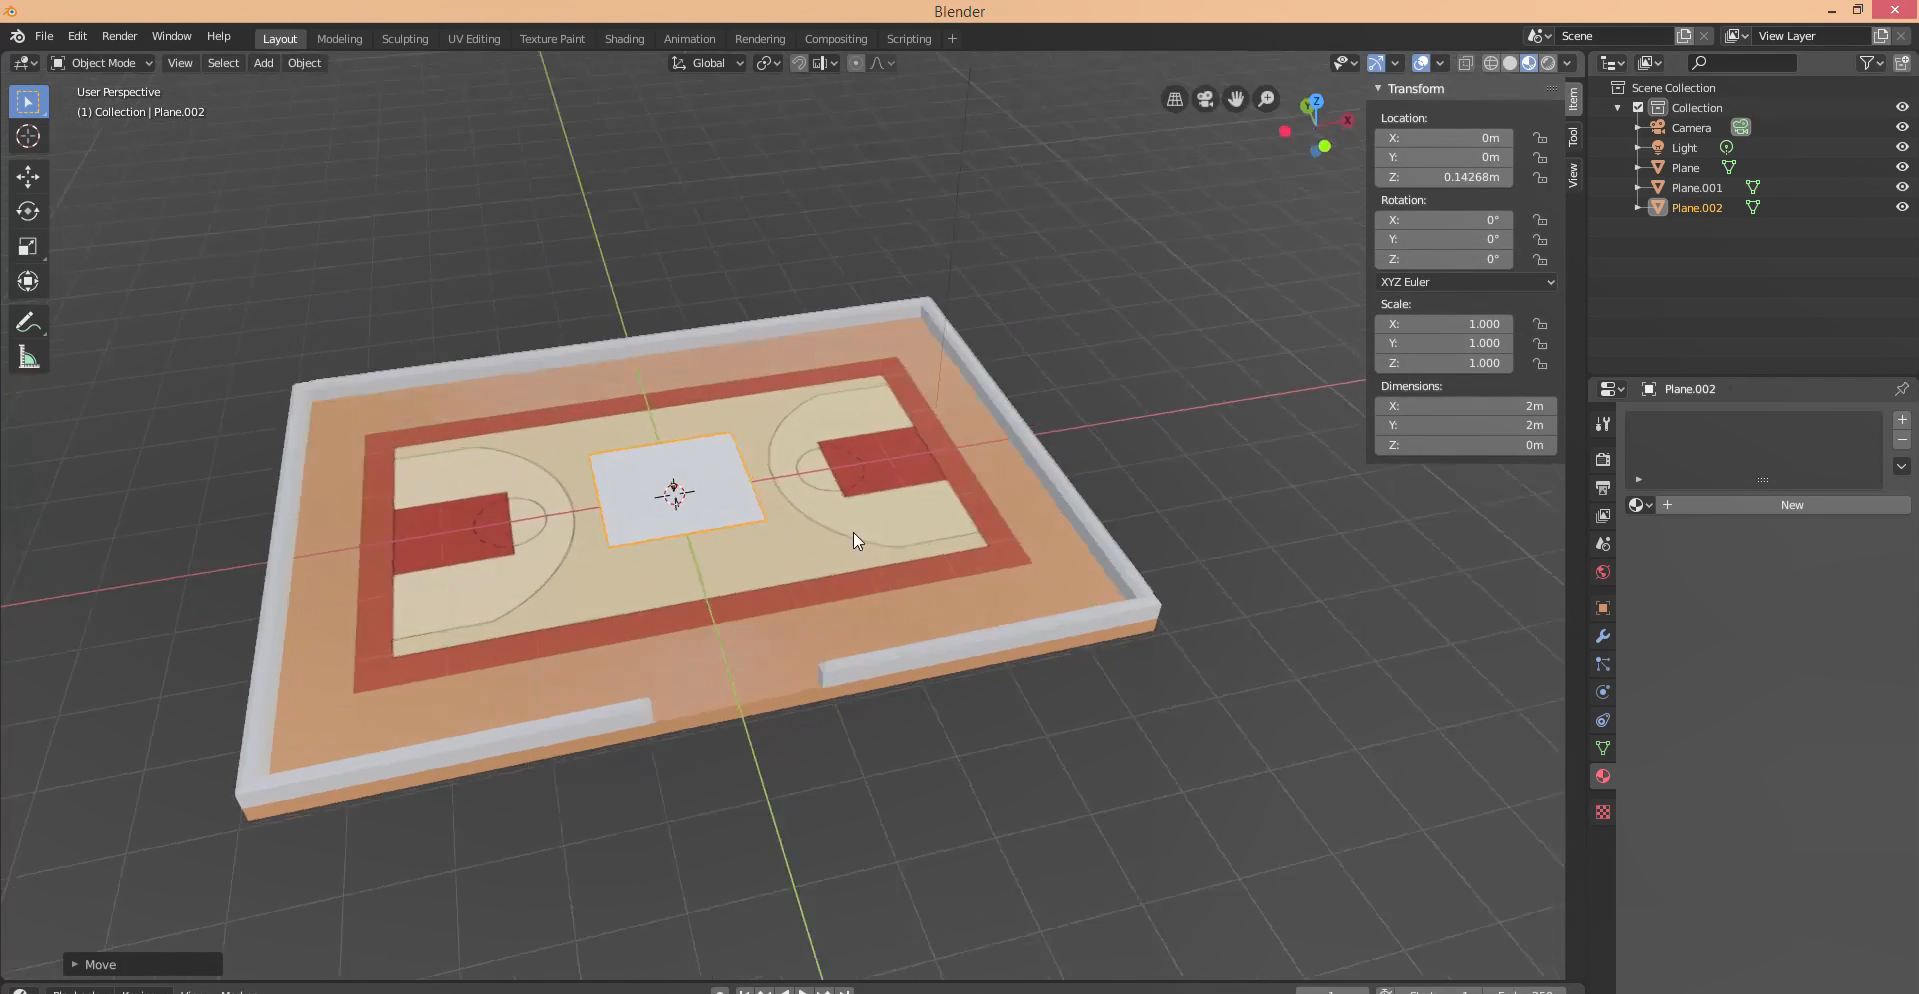This screenshot has width=1919, height=994.
Task: Hide Plane.001 using its eye icon
Action: coord(1902,187)
